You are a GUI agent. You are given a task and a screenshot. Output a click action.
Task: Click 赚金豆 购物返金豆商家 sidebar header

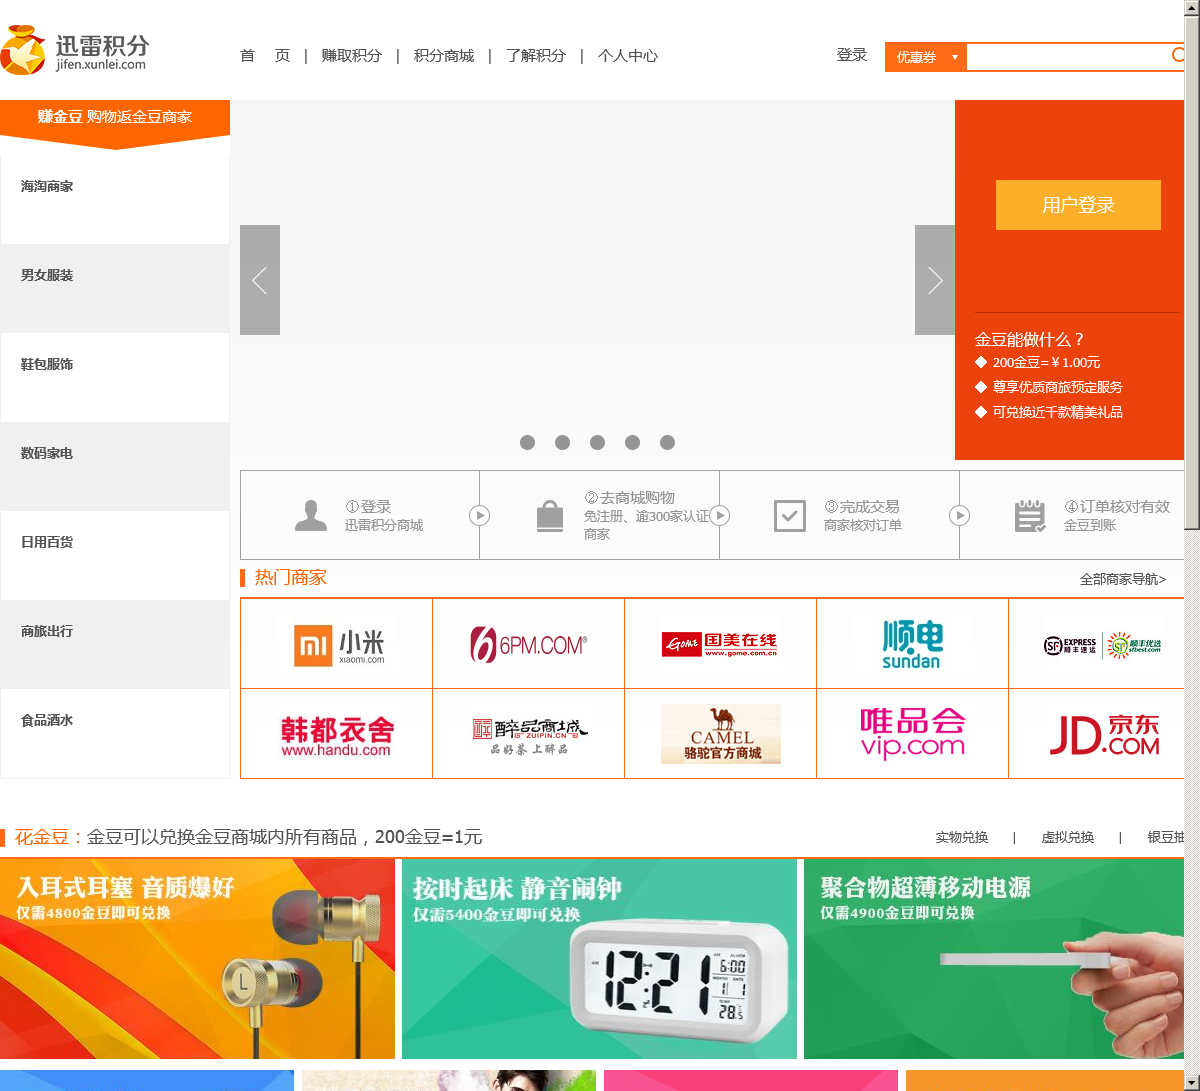pyautogui.click(x=115, y=117)
